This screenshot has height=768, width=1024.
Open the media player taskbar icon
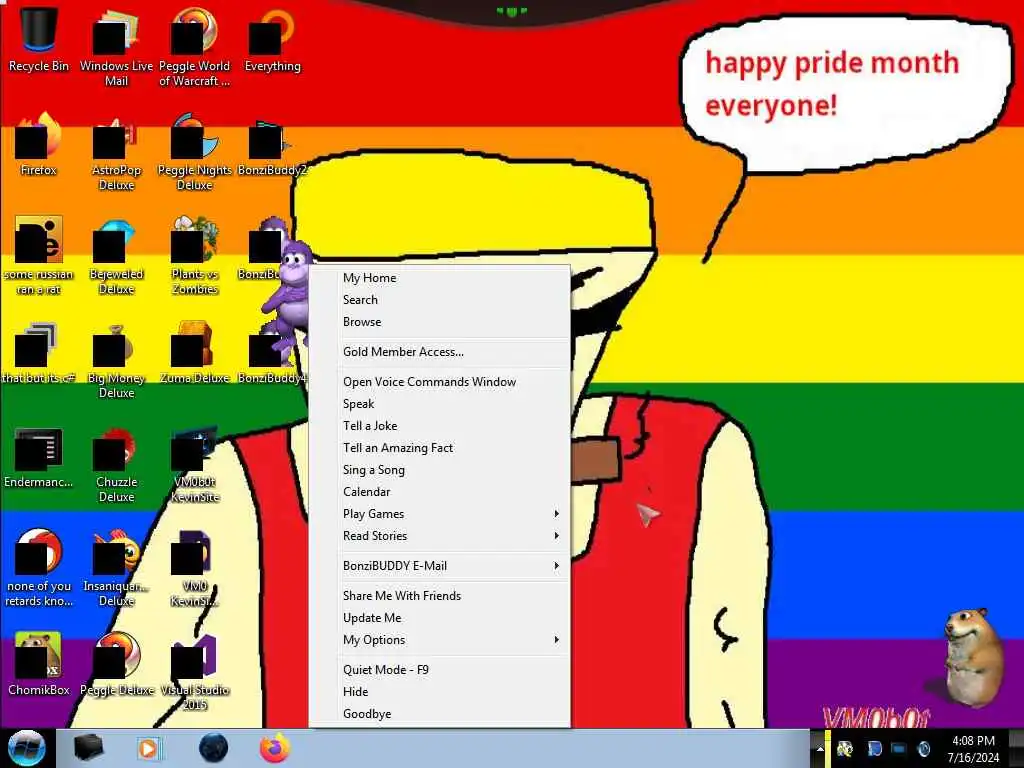[x=150, y=748]
